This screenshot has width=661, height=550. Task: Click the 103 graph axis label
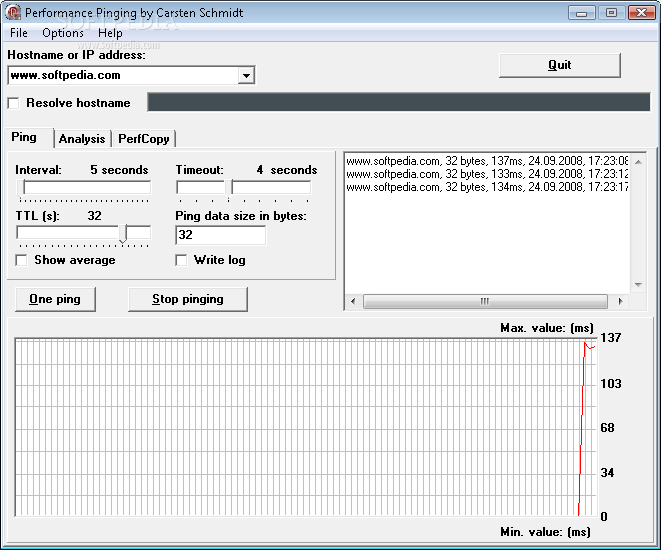click(611, 384)
